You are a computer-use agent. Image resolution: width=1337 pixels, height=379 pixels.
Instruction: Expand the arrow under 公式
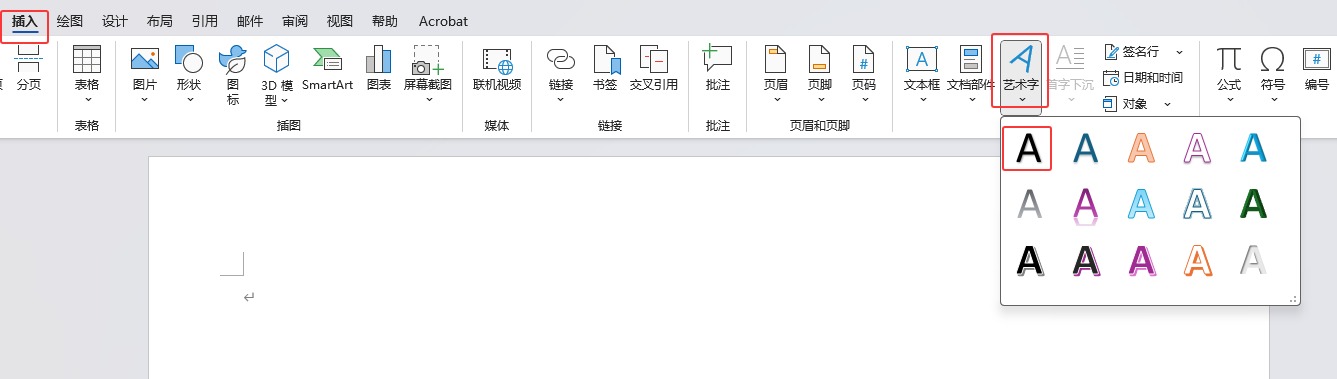(x=1229, y=99)
